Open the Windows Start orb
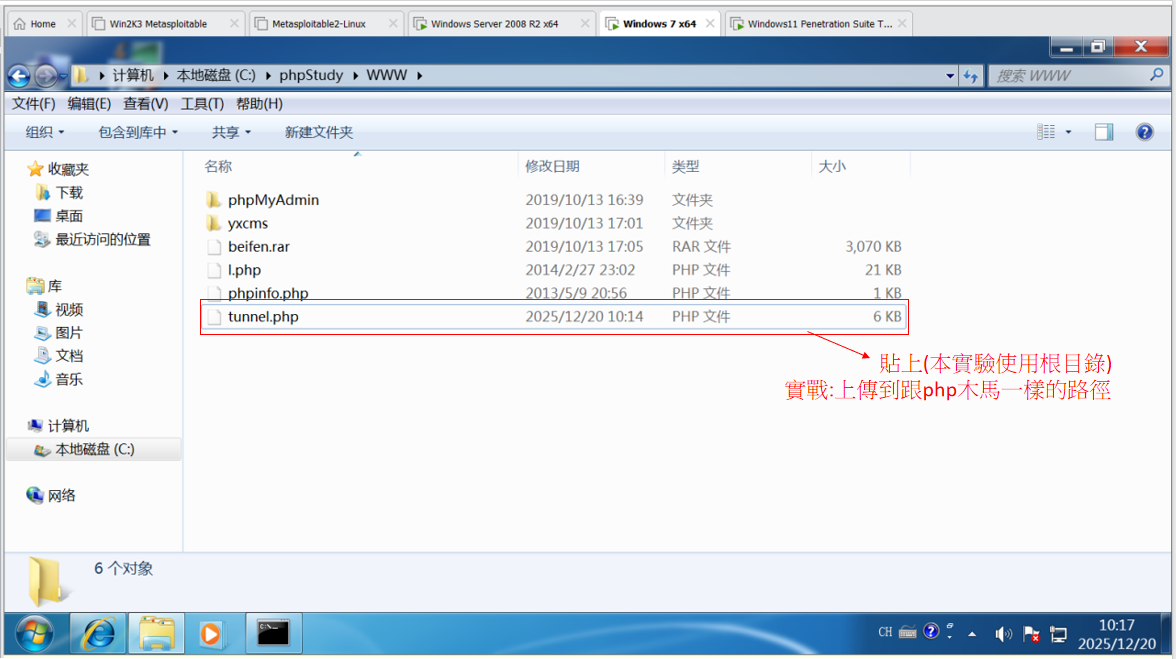The height and width of the screenshot is (659, 1176). (x=34, y=634)
